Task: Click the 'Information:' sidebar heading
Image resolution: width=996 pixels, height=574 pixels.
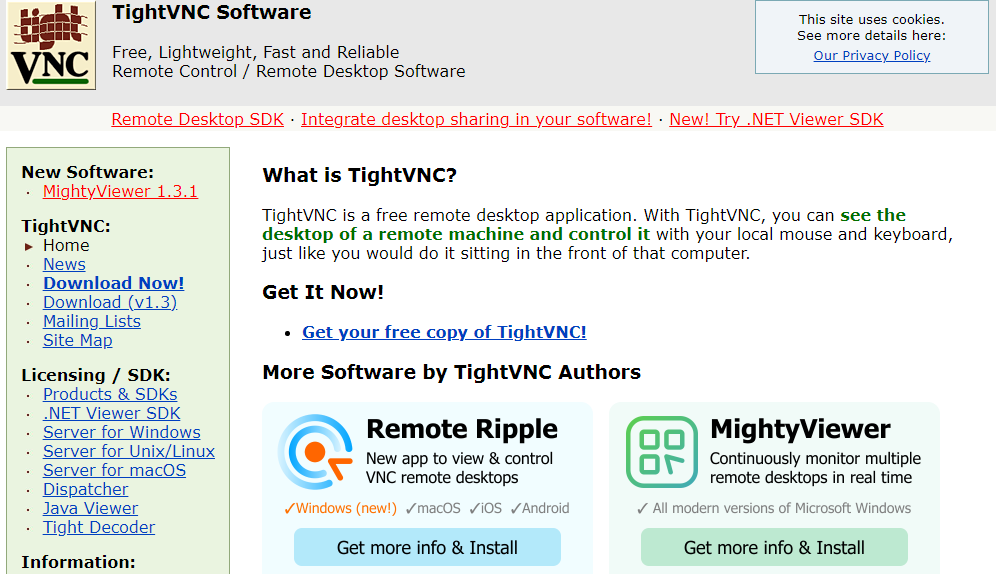Action: [78, 562]
